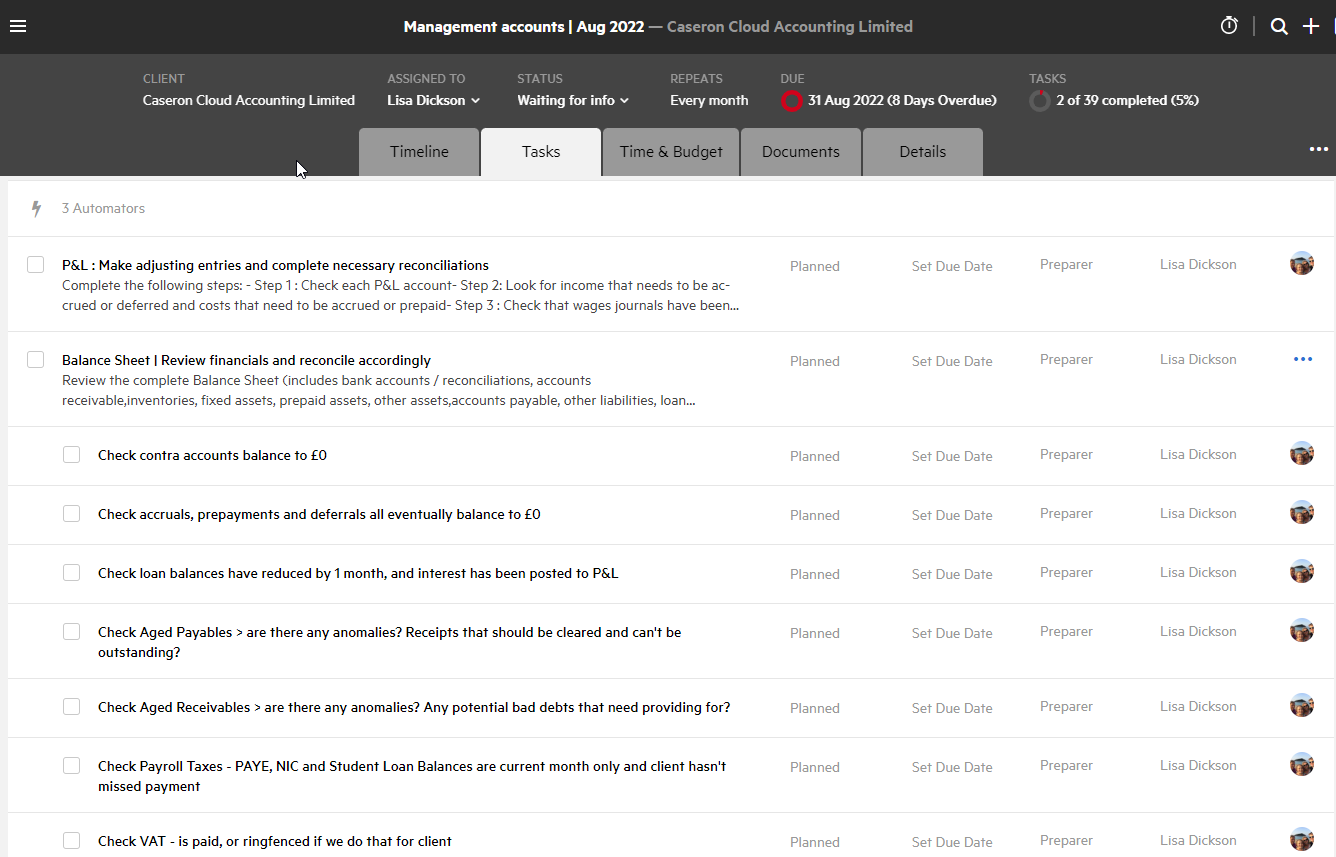Open Planned status on loan balances row
This screenshot has height=857, width=1336.
click(815, 574)
